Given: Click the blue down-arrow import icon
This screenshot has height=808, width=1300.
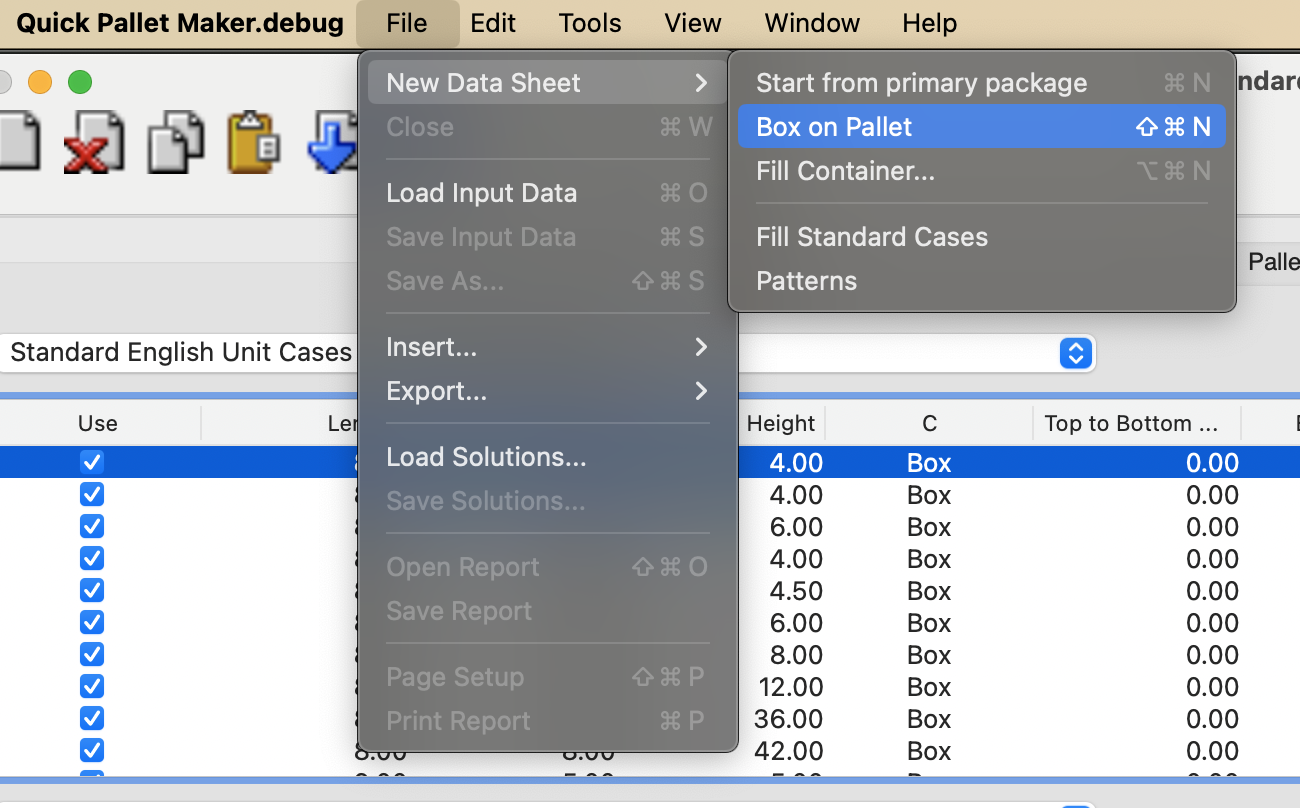Looking at the screenshot, I should [335, 142].
